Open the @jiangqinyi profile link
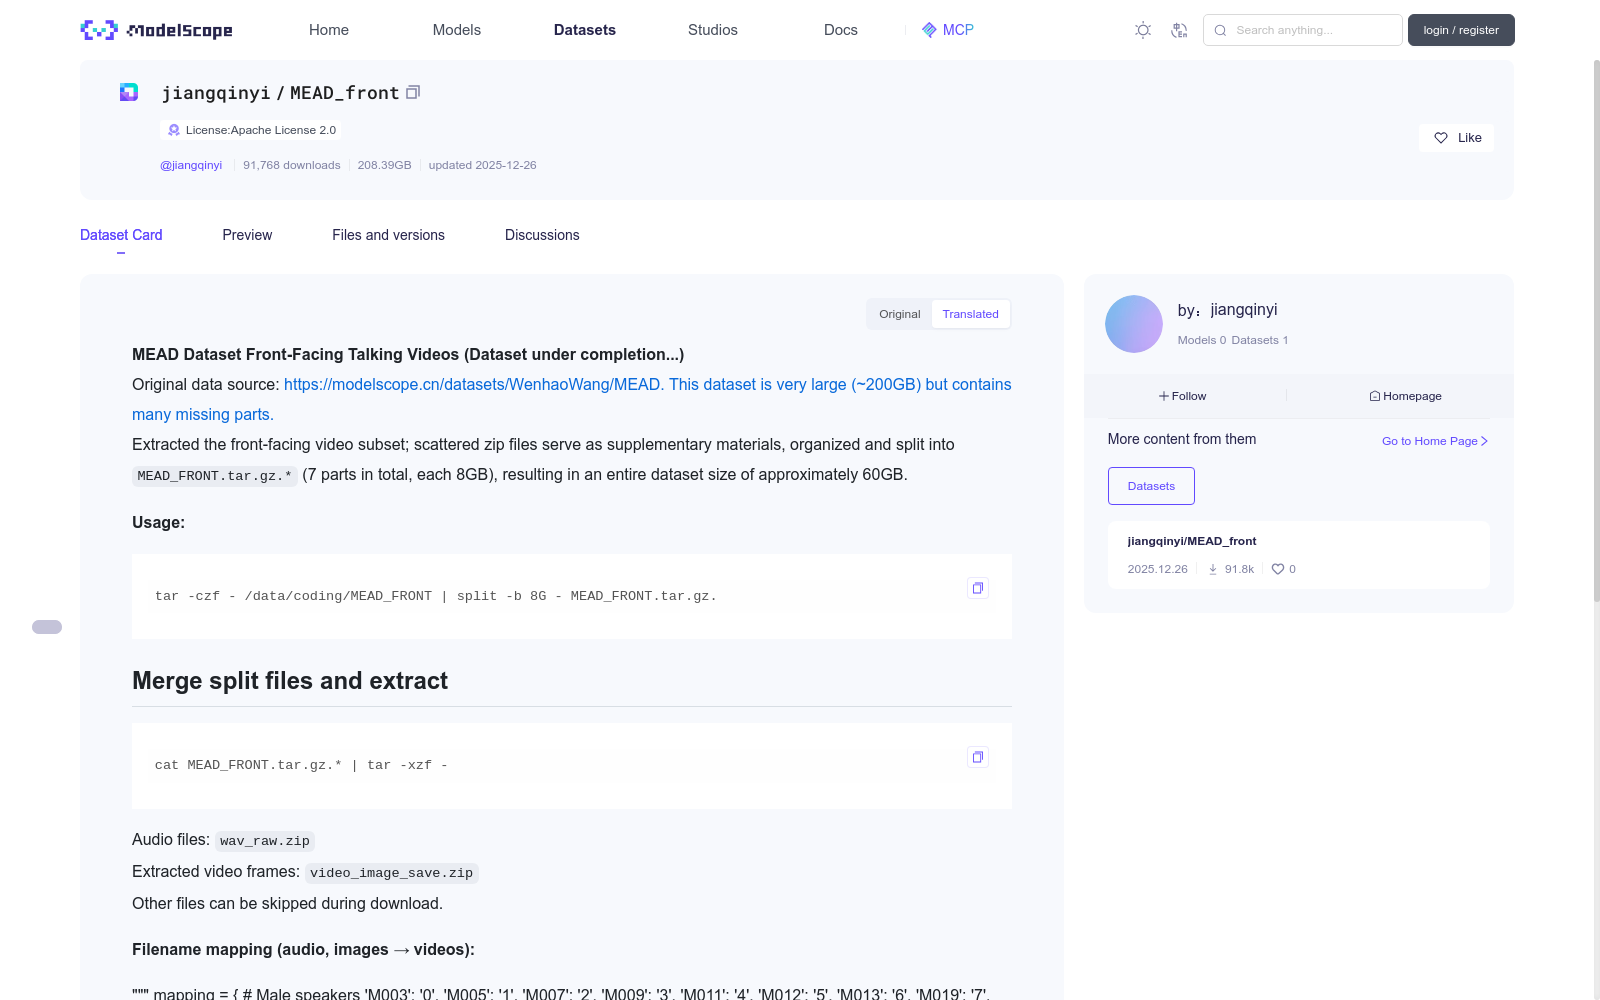This screenshot has height=1000, width=1600. coord(191,165)
